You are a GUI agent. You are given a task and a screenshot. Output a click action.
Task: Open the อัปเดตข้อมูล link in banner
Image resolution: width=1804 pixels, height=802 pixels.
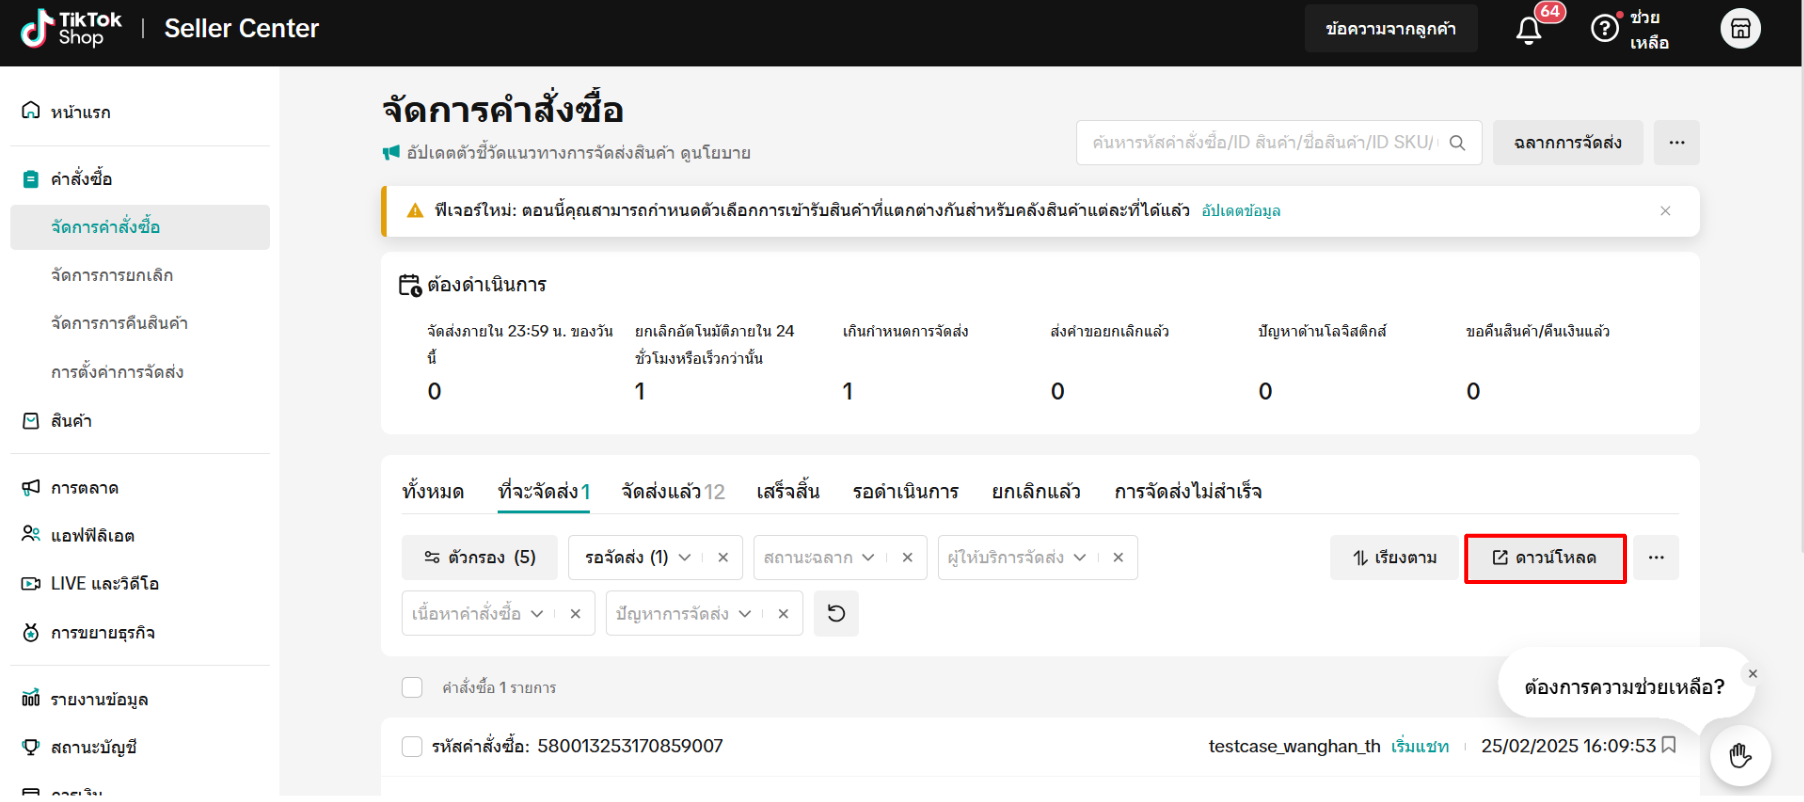click(x=1241, y=211)
